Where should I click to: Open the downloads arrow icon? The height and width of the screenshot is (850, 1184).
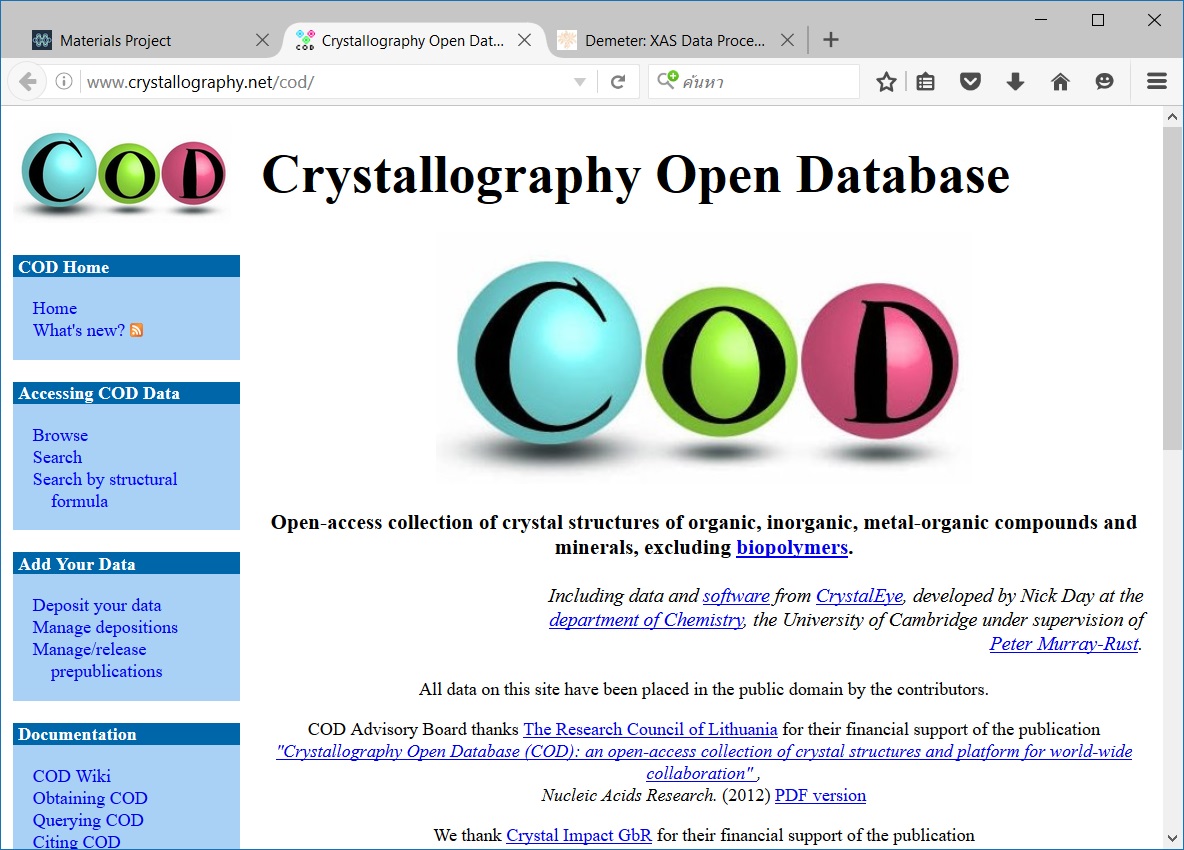click(x=1015, y=82)
